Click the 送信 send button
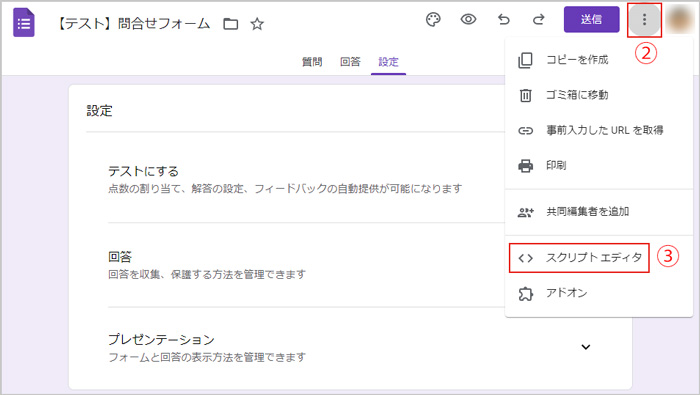 click(592, 20)
